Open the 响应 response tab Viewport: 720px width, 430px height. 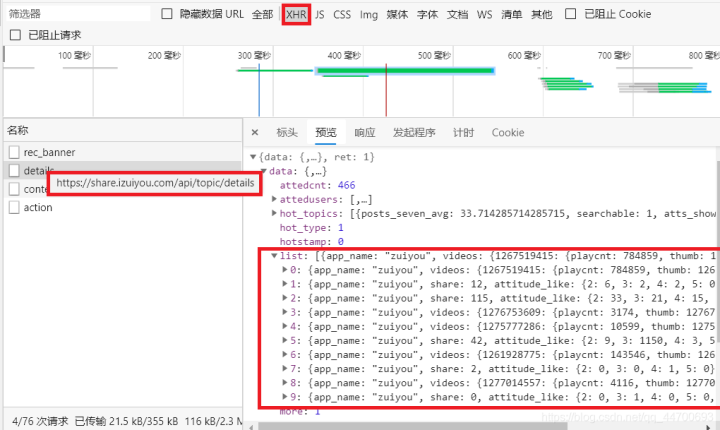tap(365, 133)
